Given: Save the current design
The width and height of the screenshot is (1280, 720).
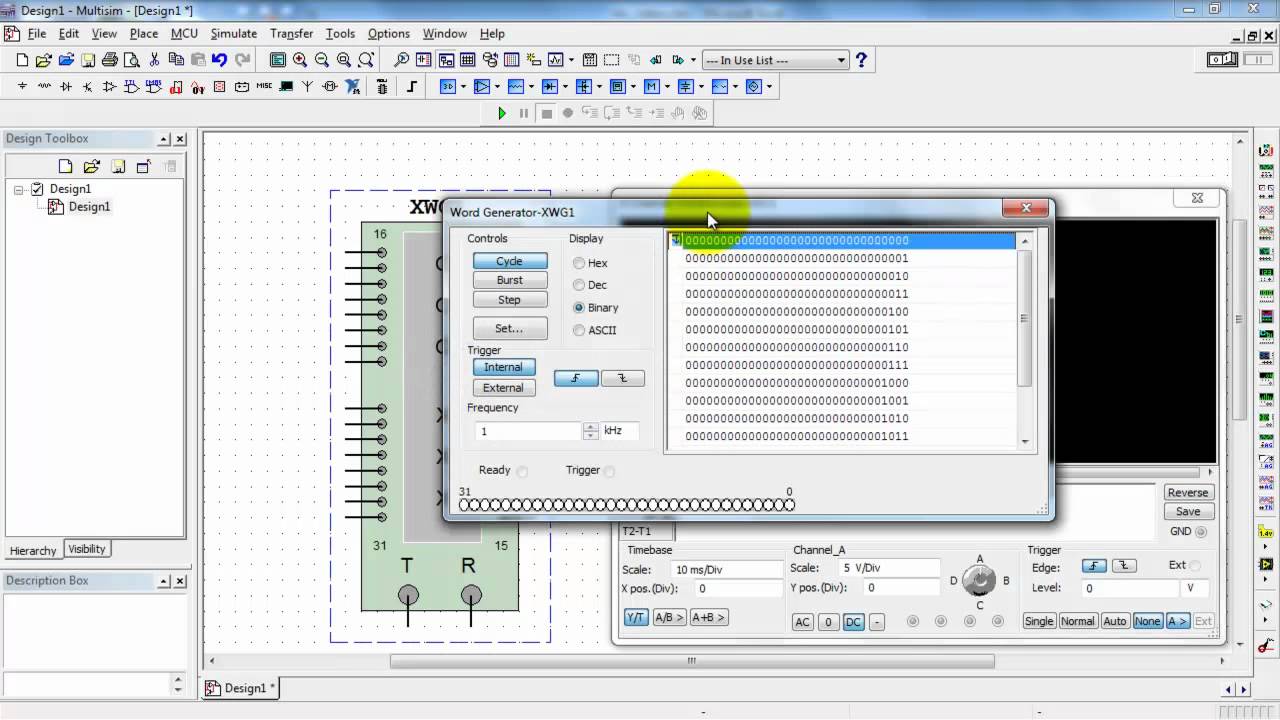Looking at the screenshot, I should (x=87, y=60).
